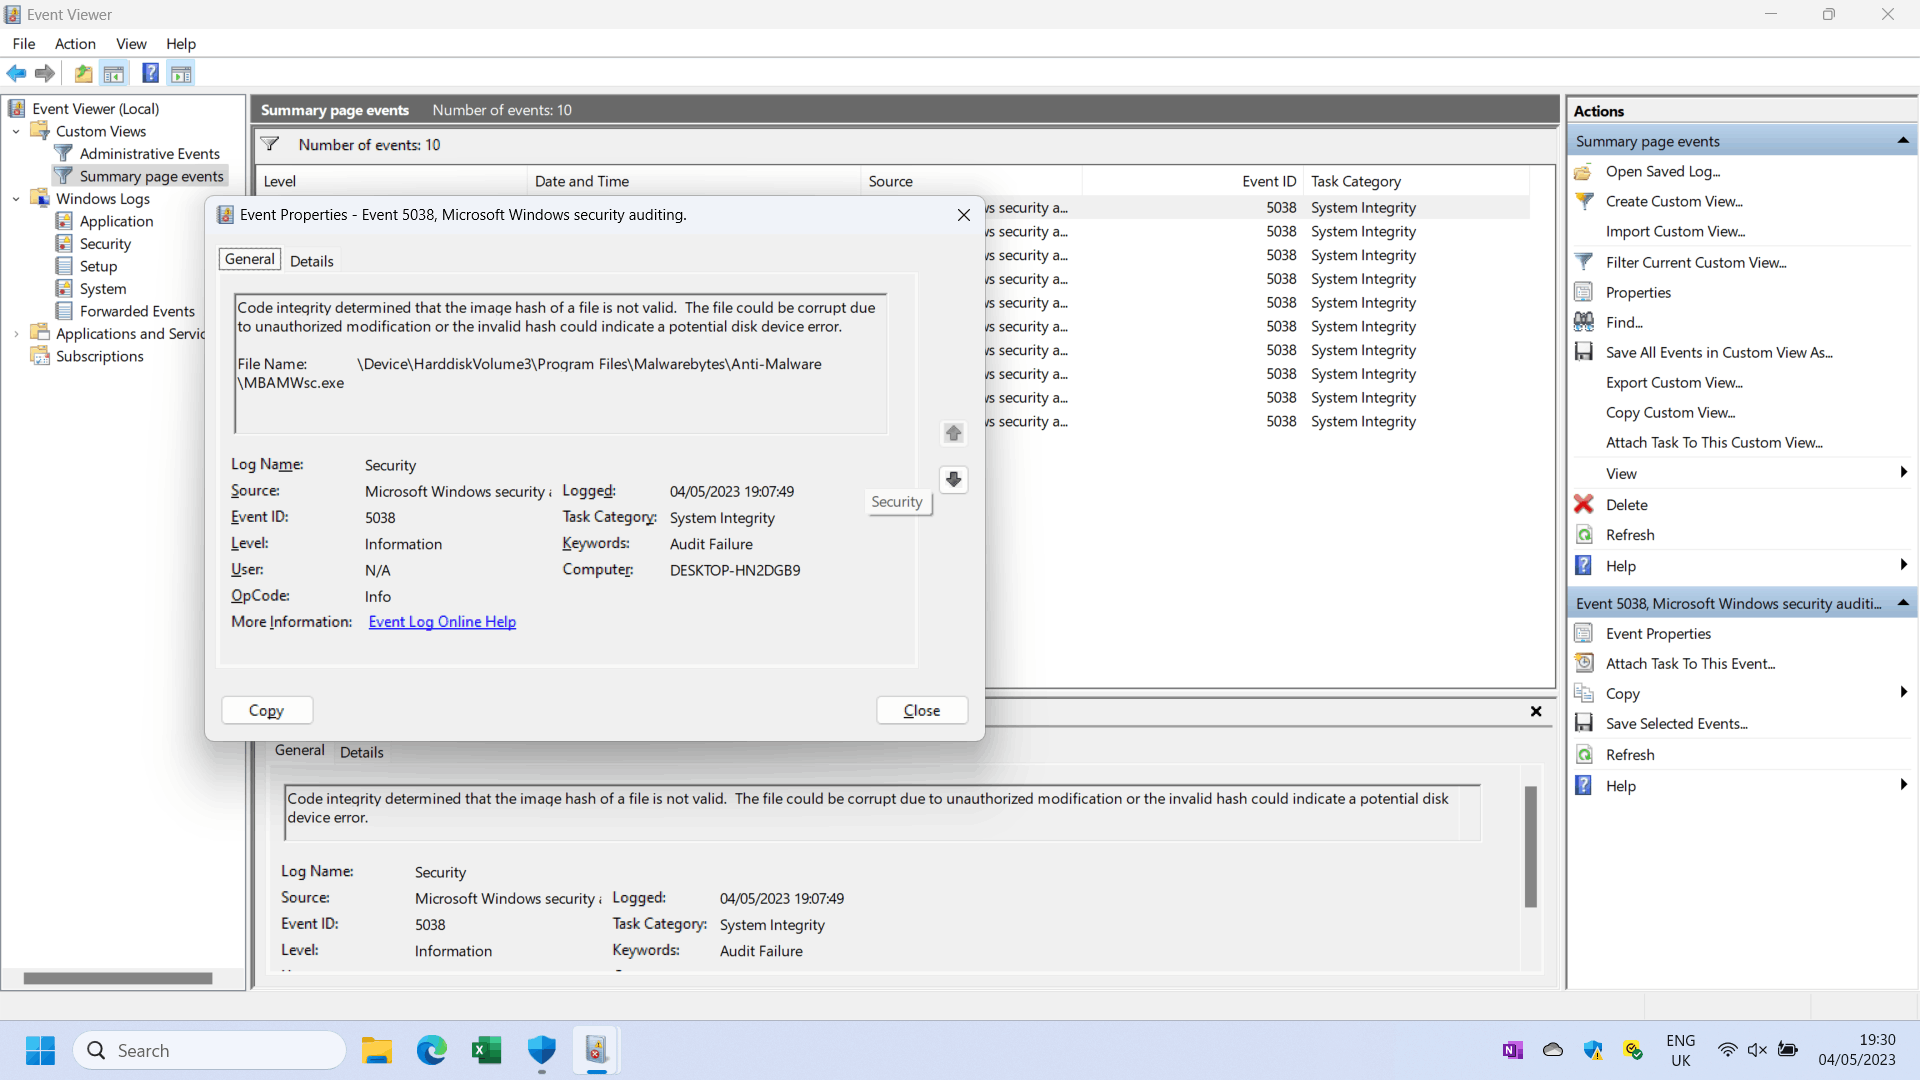
Task: Collapse the Windows Logs tree node
Action: click(16, 198)
